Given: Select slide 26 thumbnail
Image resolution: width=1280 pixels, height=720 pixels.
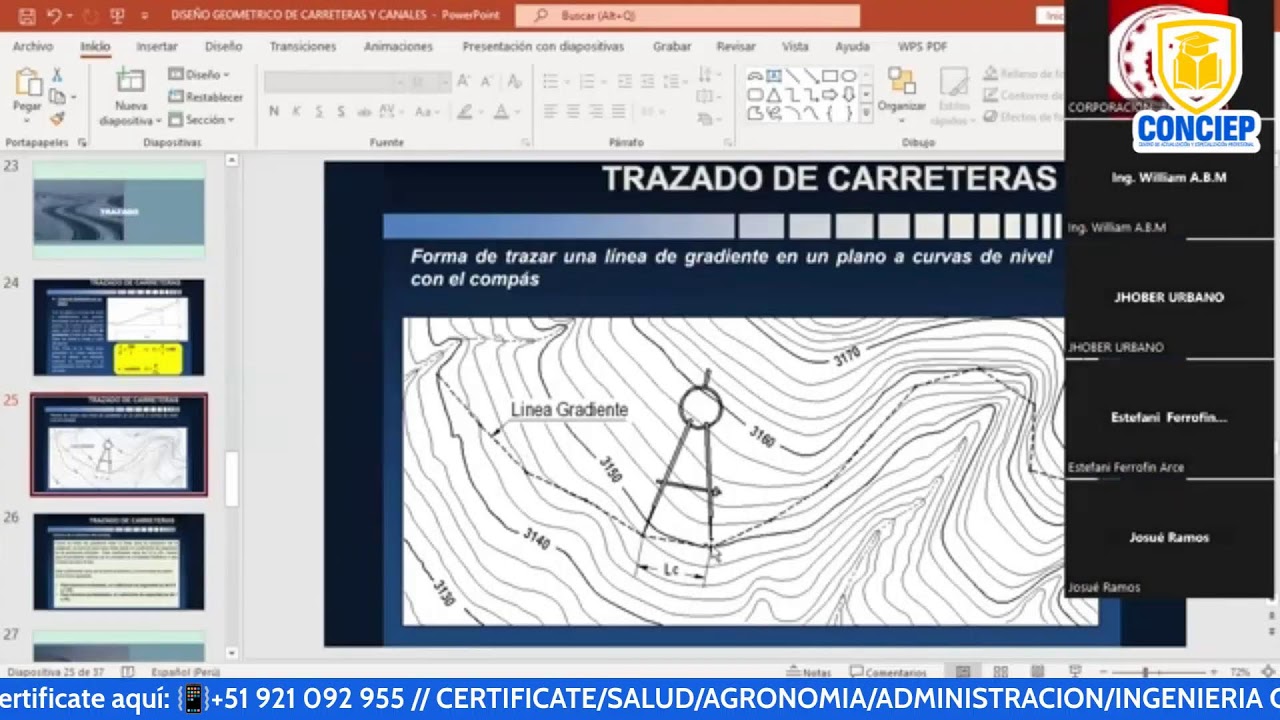Looking at the screenshot, I should pyautogui.click(x=119, y=562).
